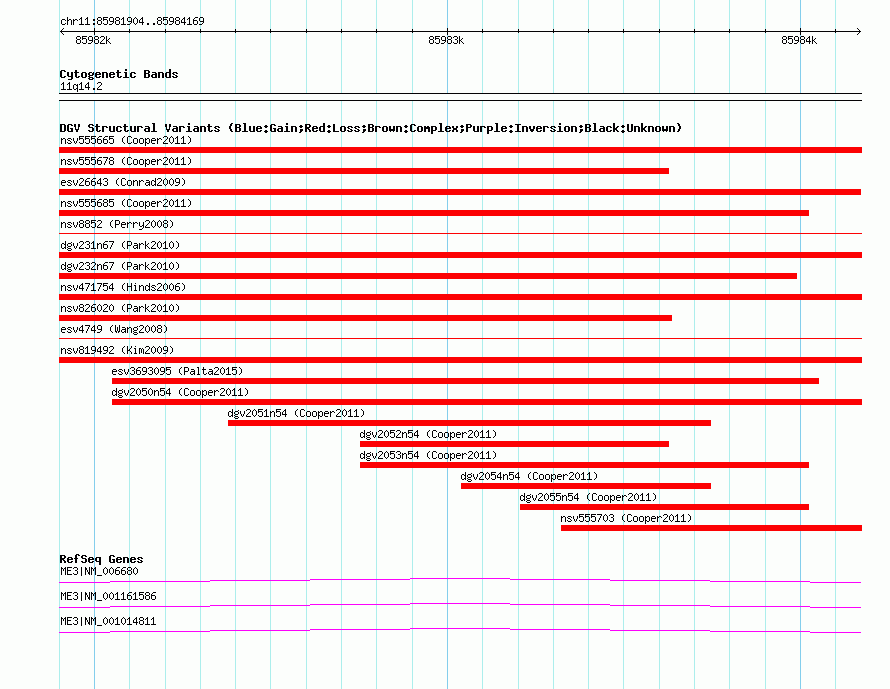Click the red bar under nsv555703
890x689 pixels.
[711, 528]
